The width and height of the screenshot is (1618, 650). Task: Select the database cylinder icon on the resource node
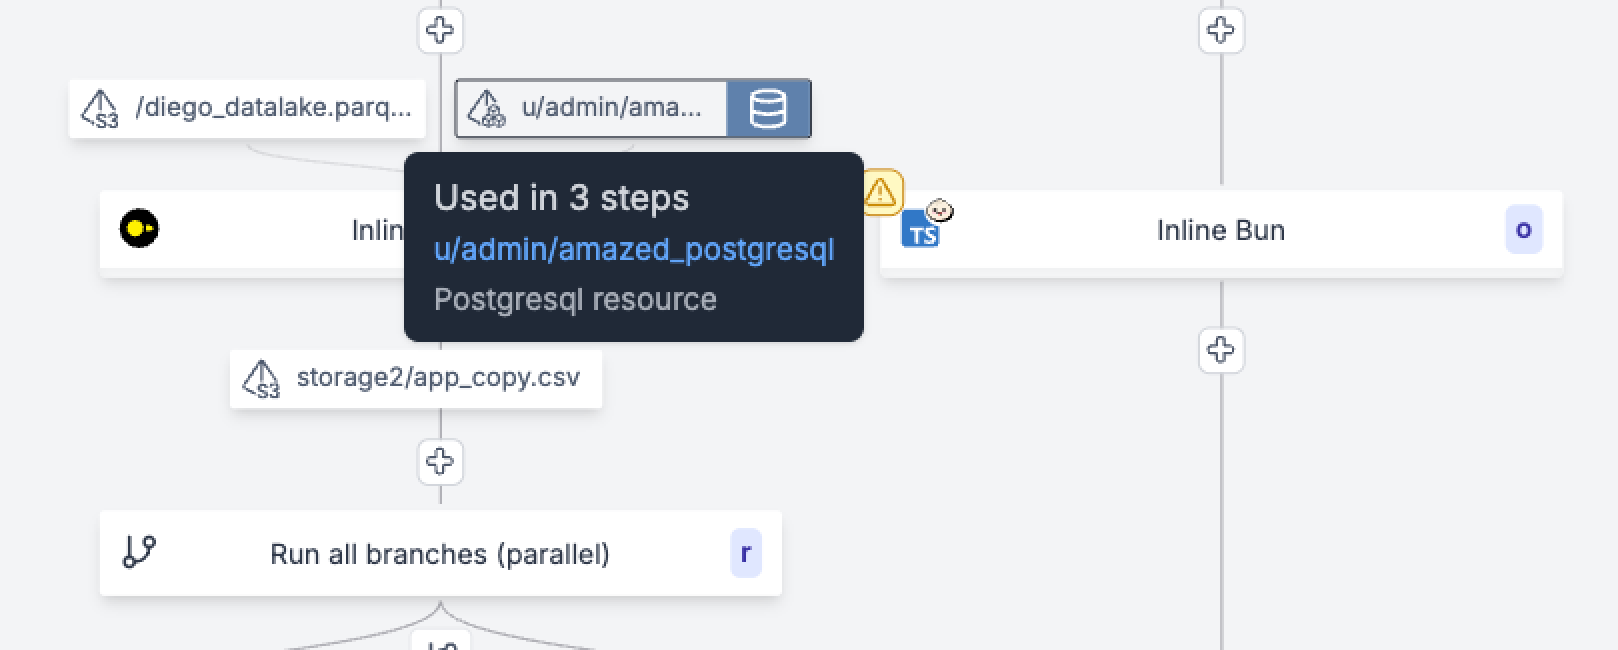(768, 108)
